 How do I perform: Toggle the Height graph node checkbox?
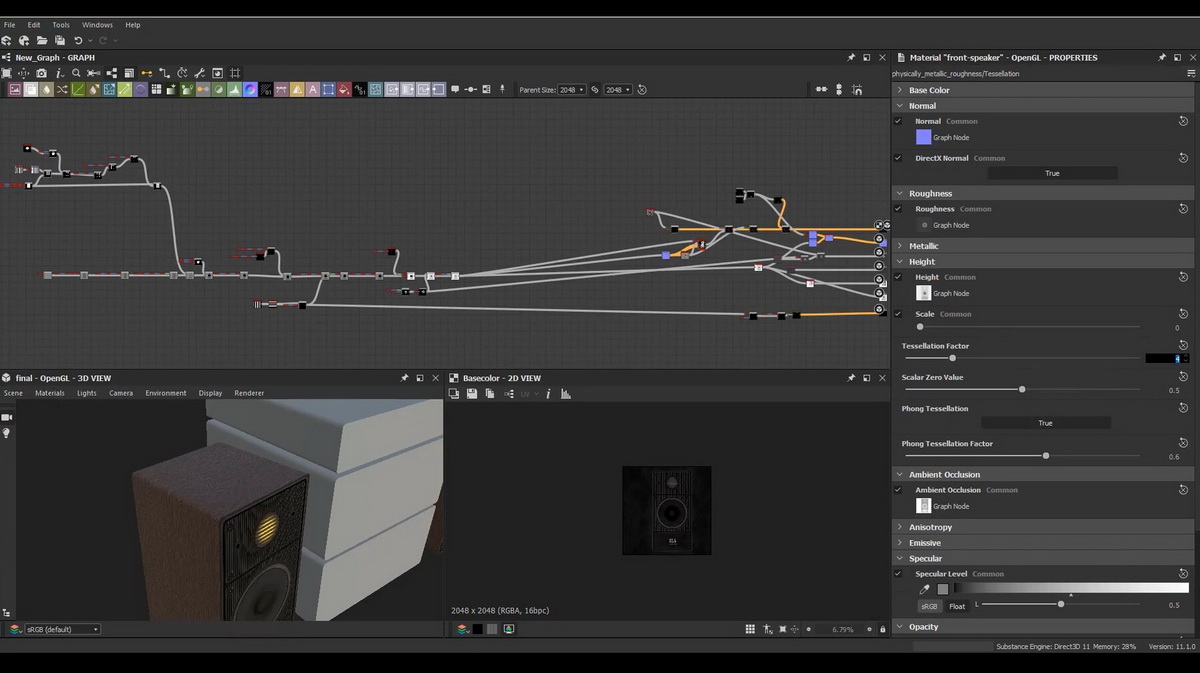pyautogui.click(x=898, y=277)
